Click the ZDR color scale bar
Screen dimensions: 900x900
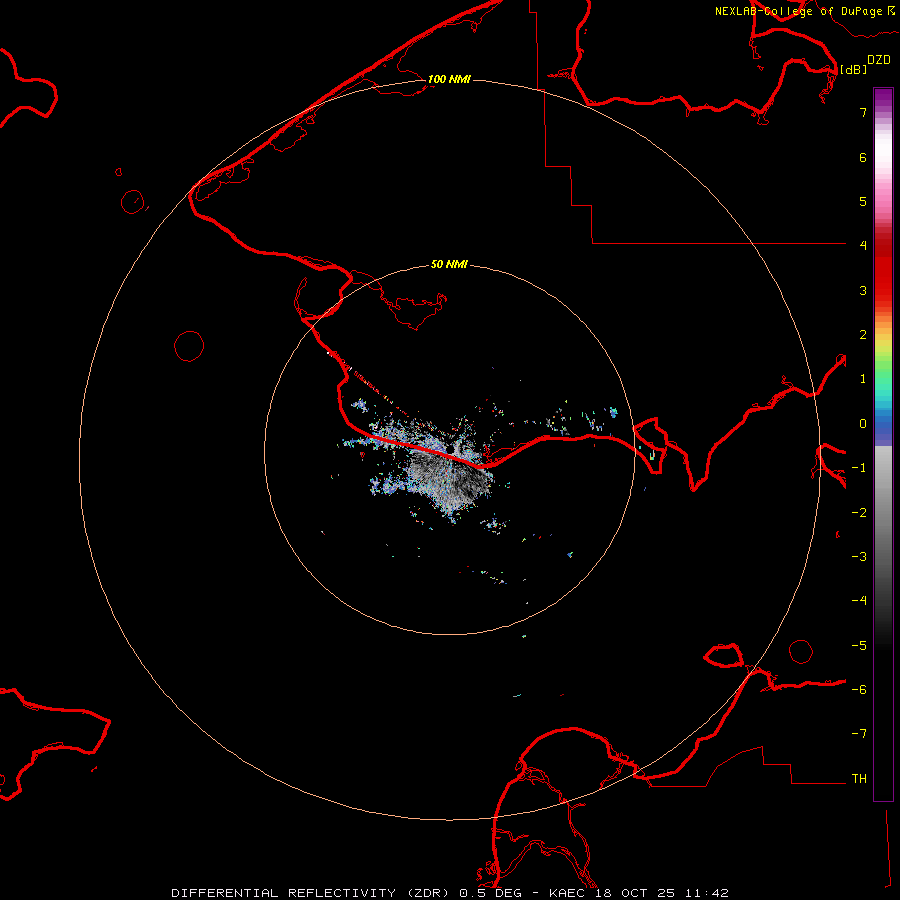883,444
